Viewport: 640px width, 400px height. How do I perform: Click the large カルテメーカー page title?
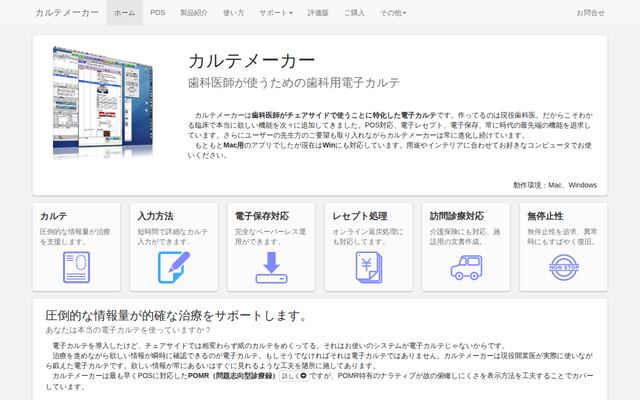251,61
